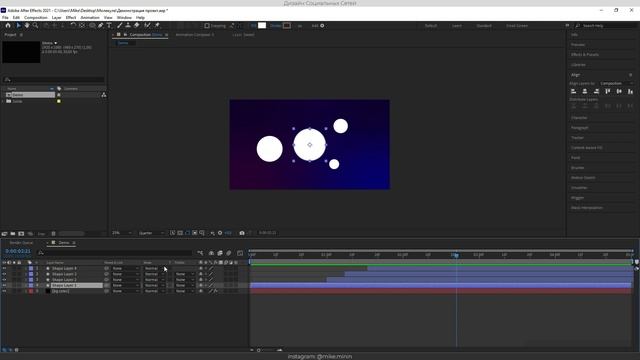Open the Quarter resolution dropdown

[x=151, y=233]
